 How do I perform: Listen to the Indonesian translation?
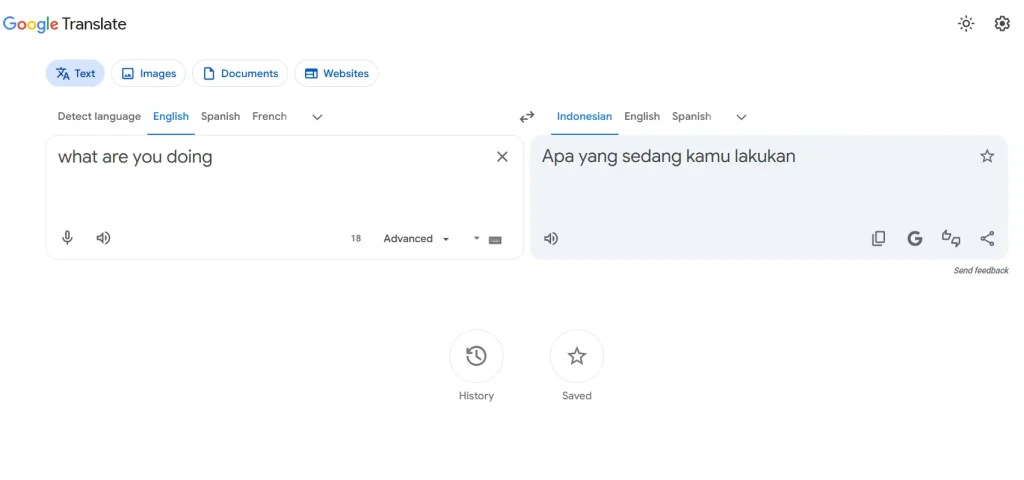[x=551, y=238]
